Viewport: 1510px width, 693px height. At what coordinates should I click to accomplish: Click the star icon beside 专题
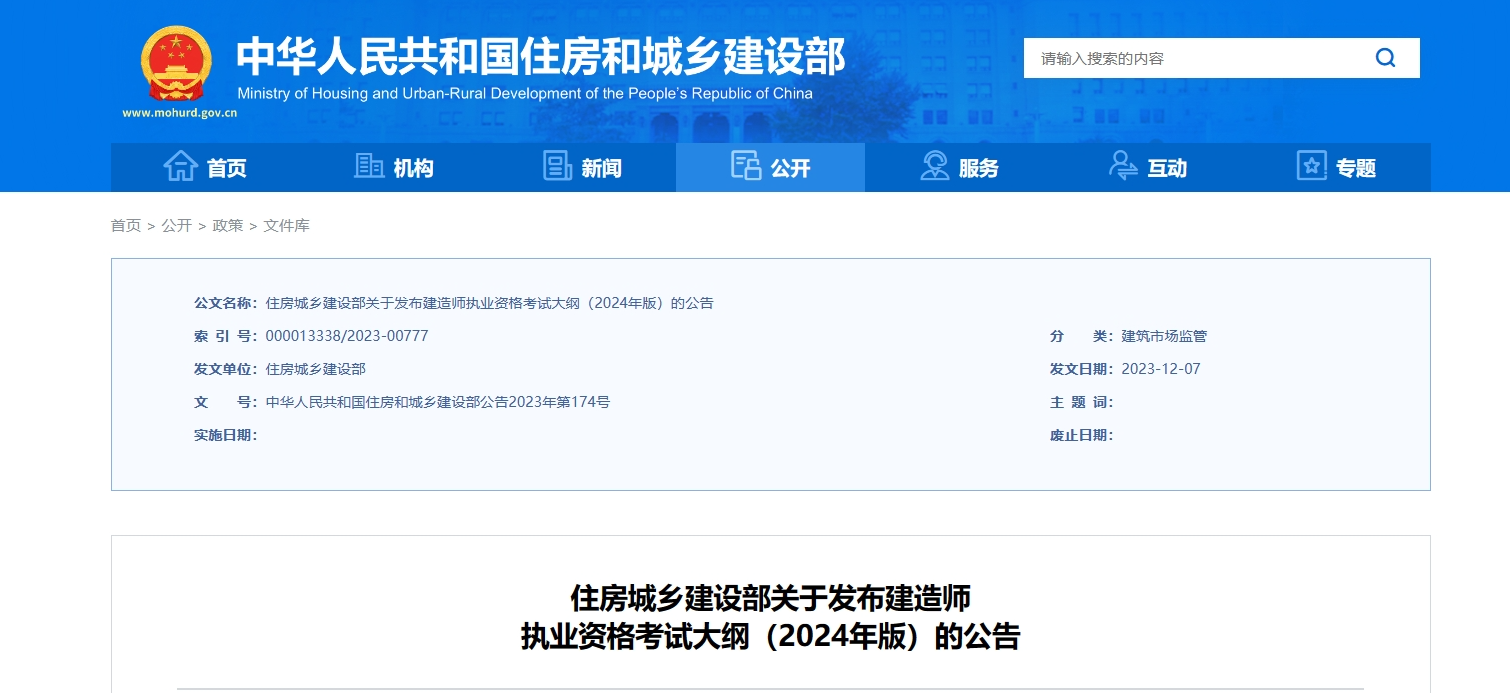pos(1311,166)
